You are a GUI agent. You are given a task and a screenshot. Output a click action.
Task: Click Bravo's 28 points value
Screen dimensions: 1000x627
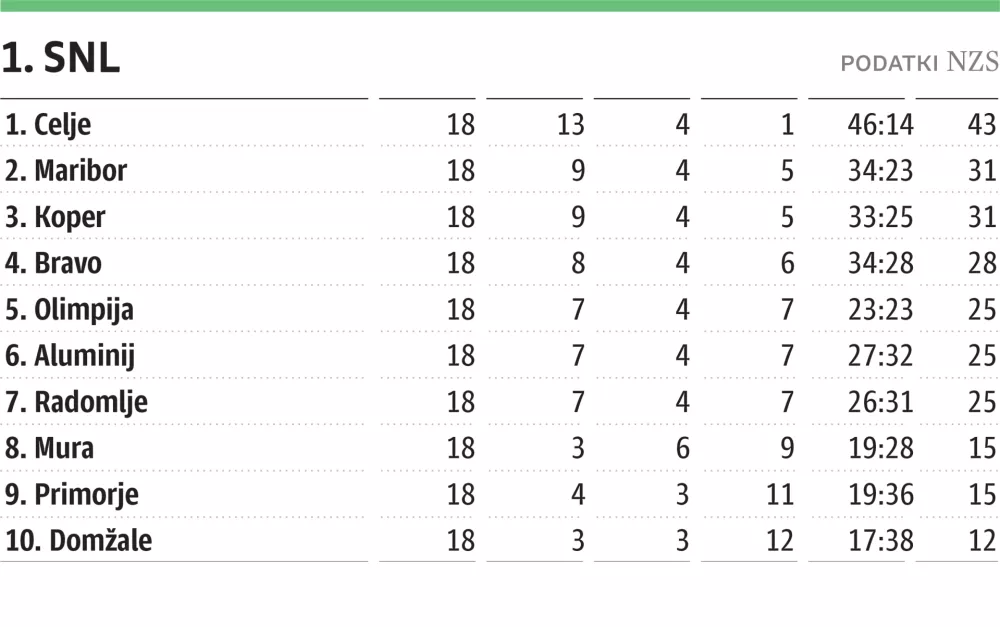(982, 263)
